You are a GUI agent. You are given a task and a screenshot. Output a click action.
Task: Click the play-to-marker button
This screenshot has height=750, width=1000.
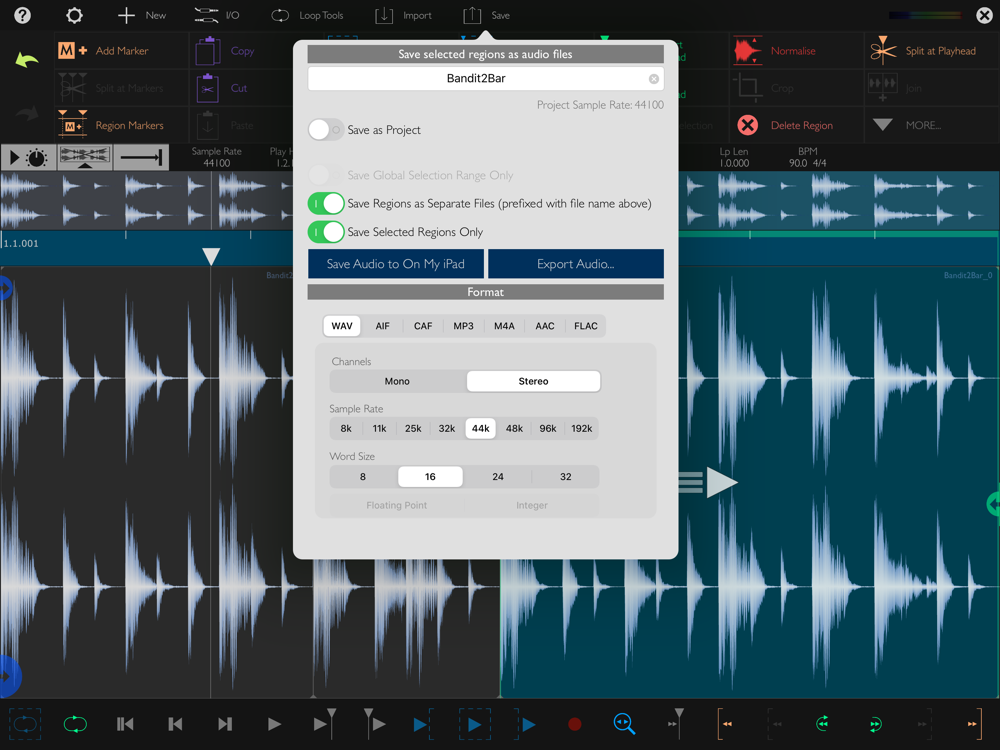coord(325,723)
